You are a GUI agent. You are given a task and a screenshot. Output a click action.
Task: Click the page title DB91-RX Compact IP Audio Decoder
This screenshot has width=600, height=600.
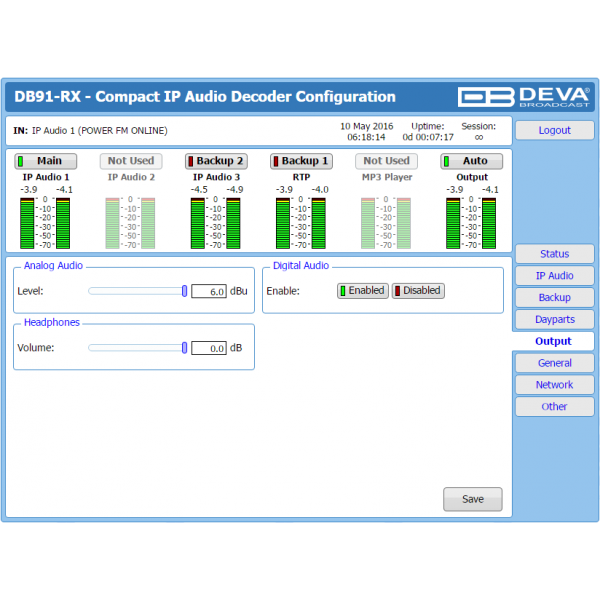coord(205,96)
